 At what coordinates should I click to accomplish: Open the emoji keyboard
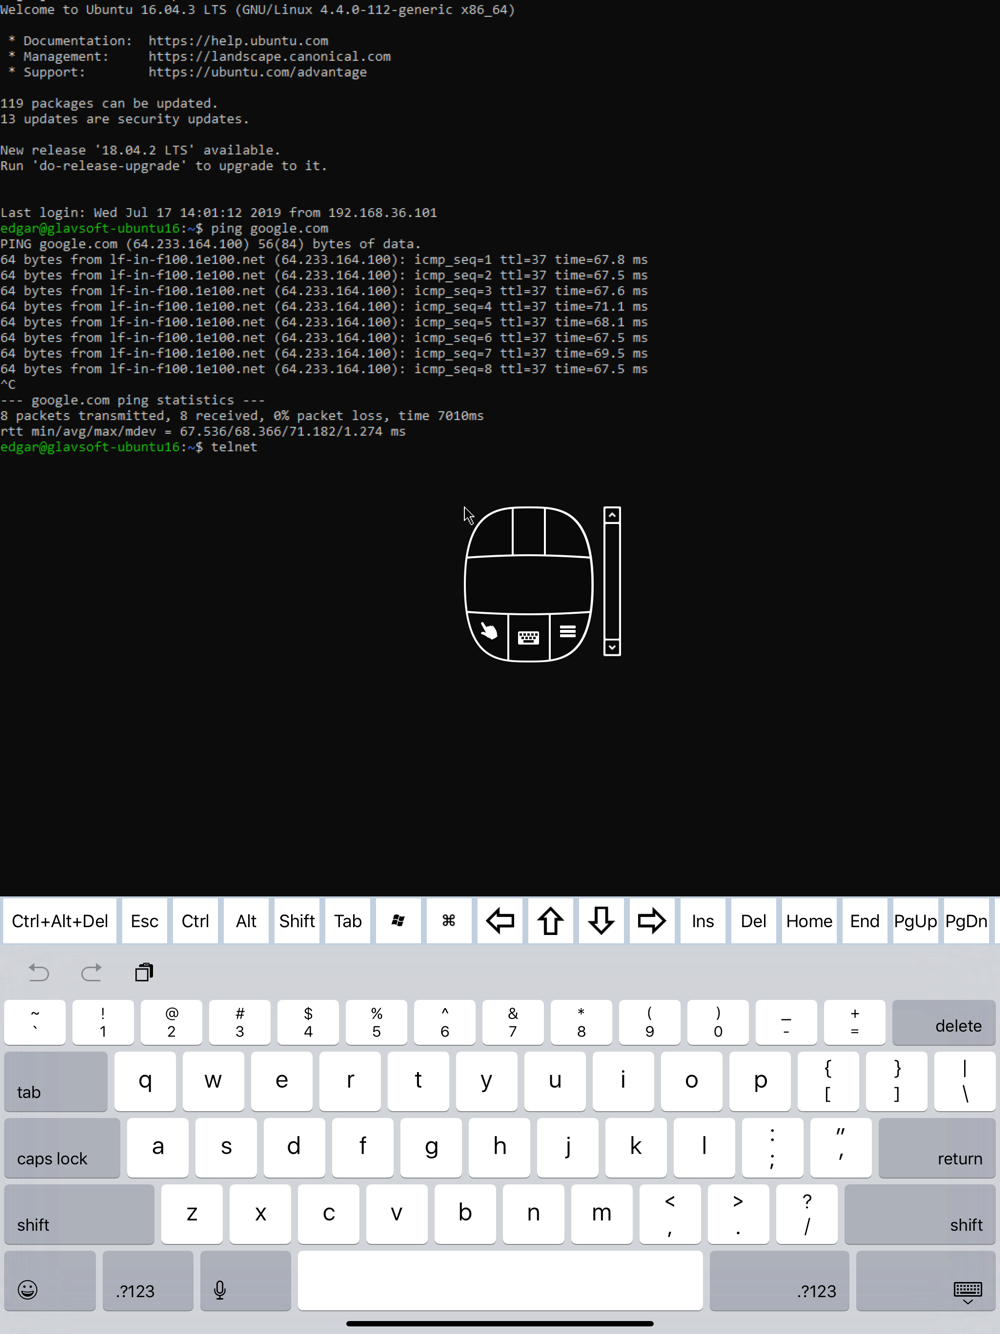click(50, 1281)
